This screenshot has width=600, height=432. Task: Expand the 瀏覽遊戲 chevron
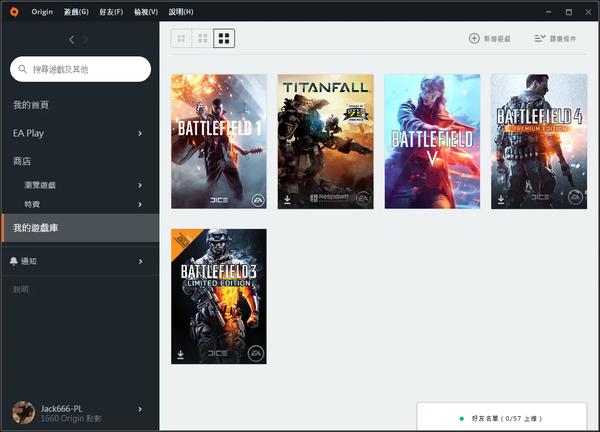[140, 185]
